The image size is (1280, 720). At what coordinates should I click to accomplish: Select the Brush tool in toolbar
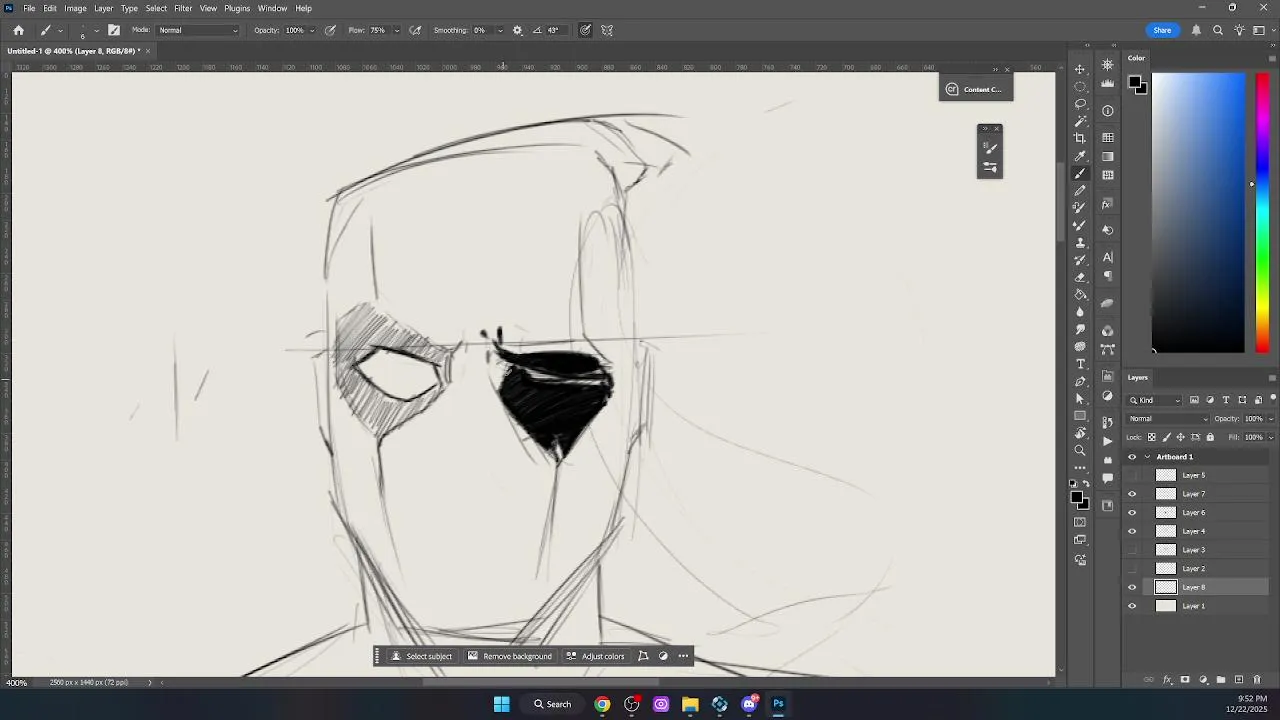pos(1080,172)
